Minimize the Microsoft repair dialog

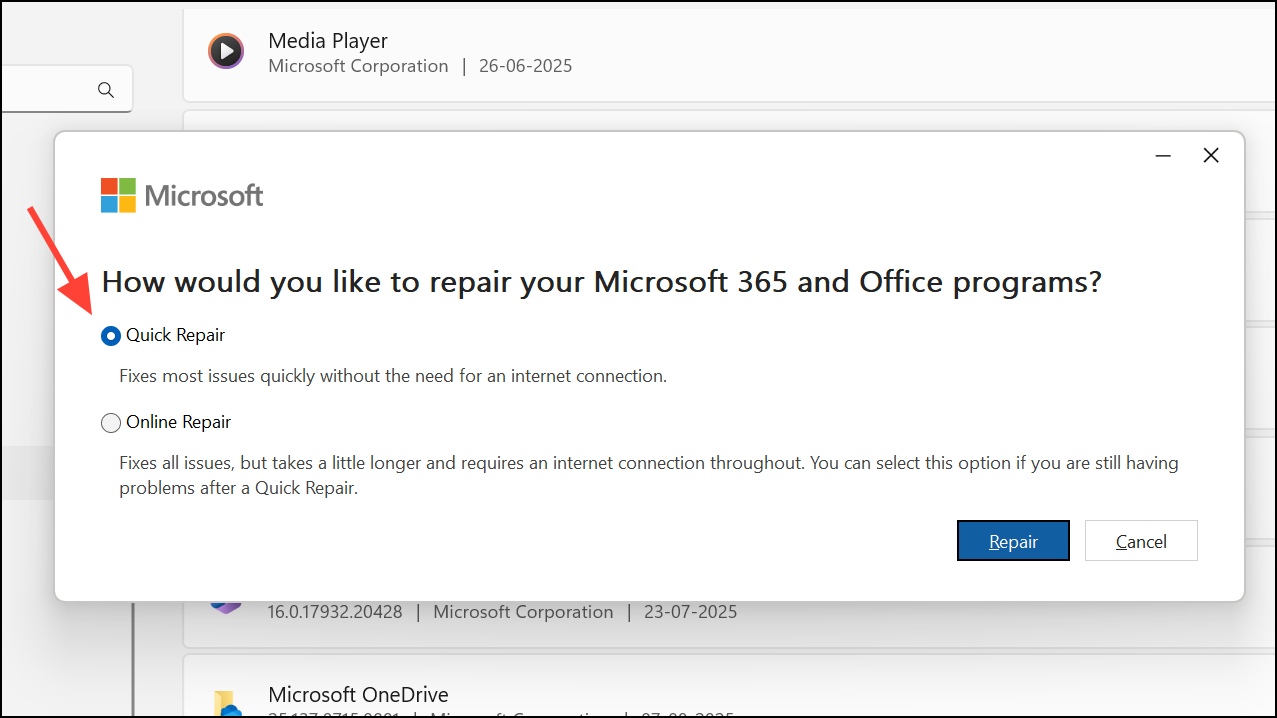[1163, 156]
